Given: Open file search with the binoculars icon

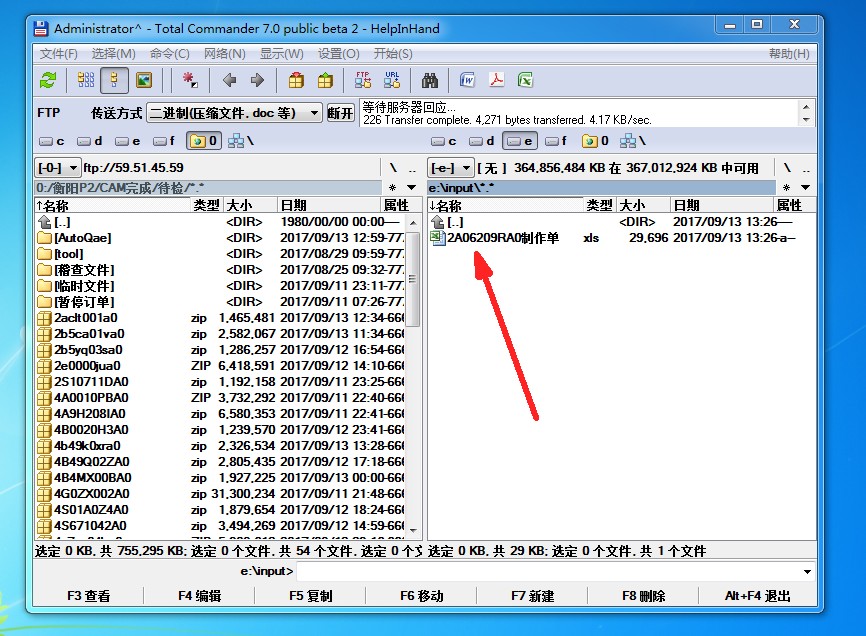Looking at the screenshot, I should click(430, 81).
